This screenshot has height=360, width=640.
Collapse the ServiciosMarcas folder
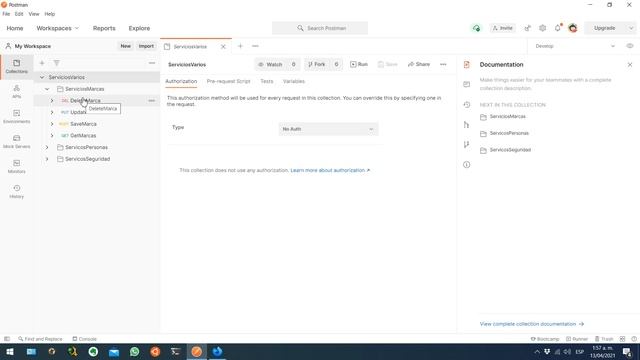(x=47, y=89)
